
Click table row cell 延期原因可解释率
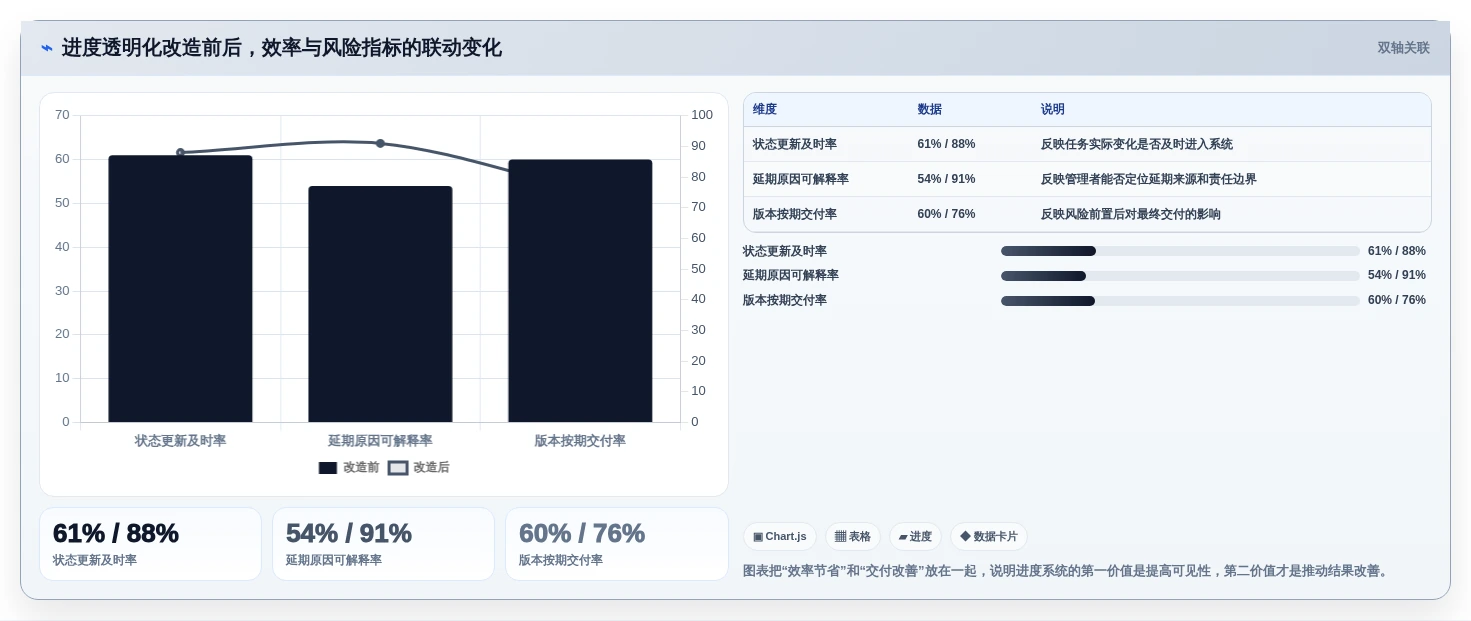(x=801, y=179)
